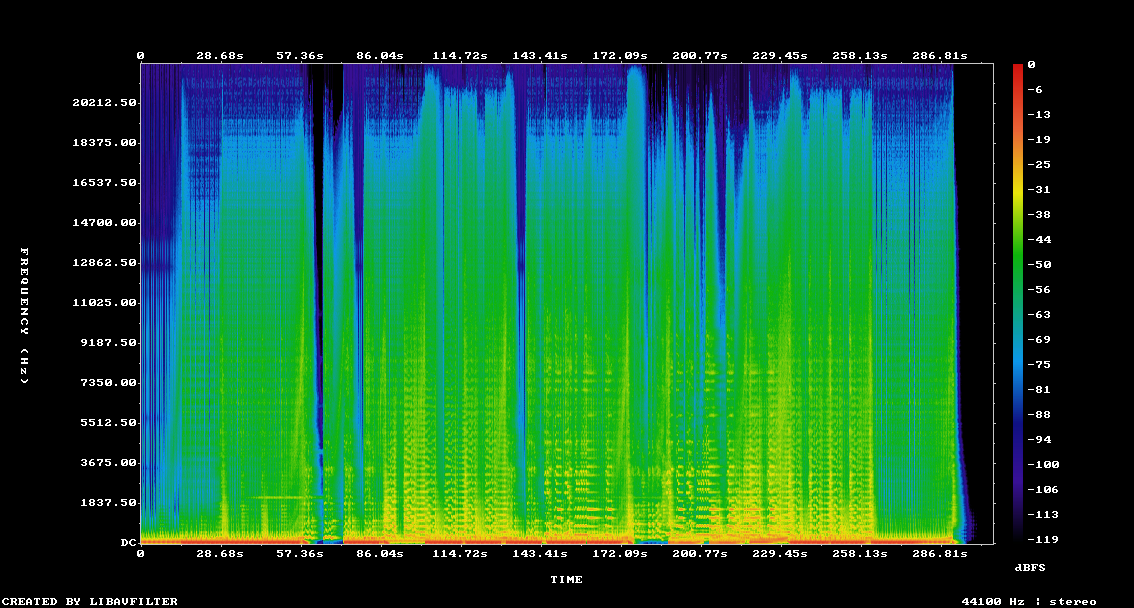Click the dBFS unit label under the legend
Screen dimensions: 1134x608
[x=1030, y=567]
